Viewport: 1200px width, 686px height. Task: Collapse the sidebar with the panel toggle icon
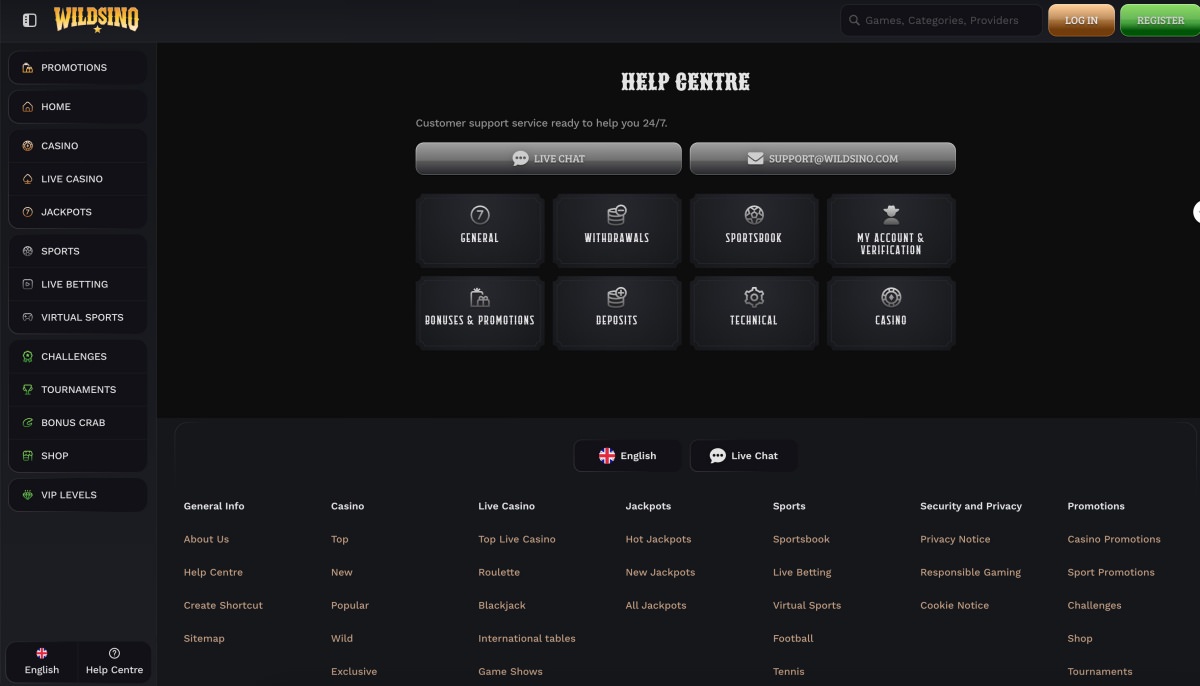29,20
